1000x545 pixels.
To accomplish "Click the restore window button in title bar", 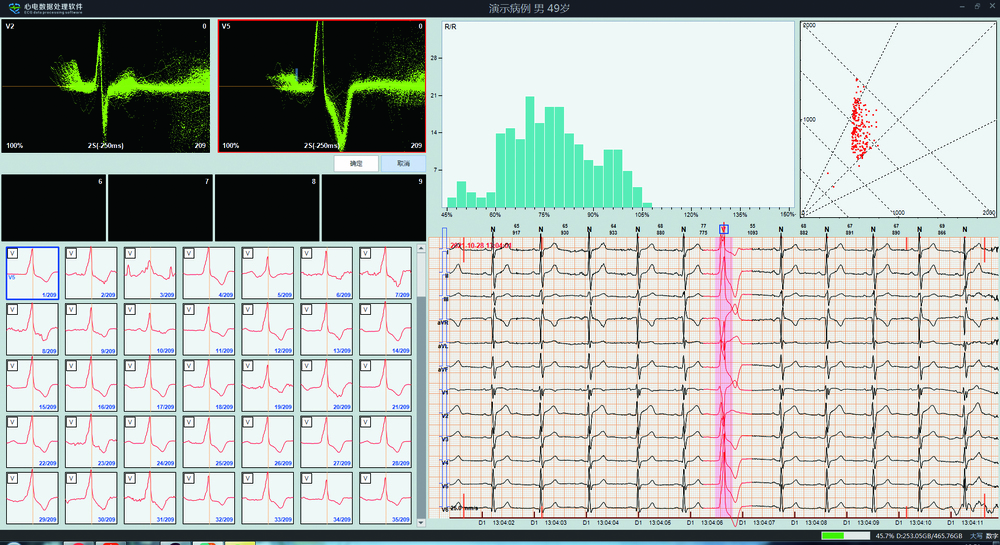I will [978, 7].
